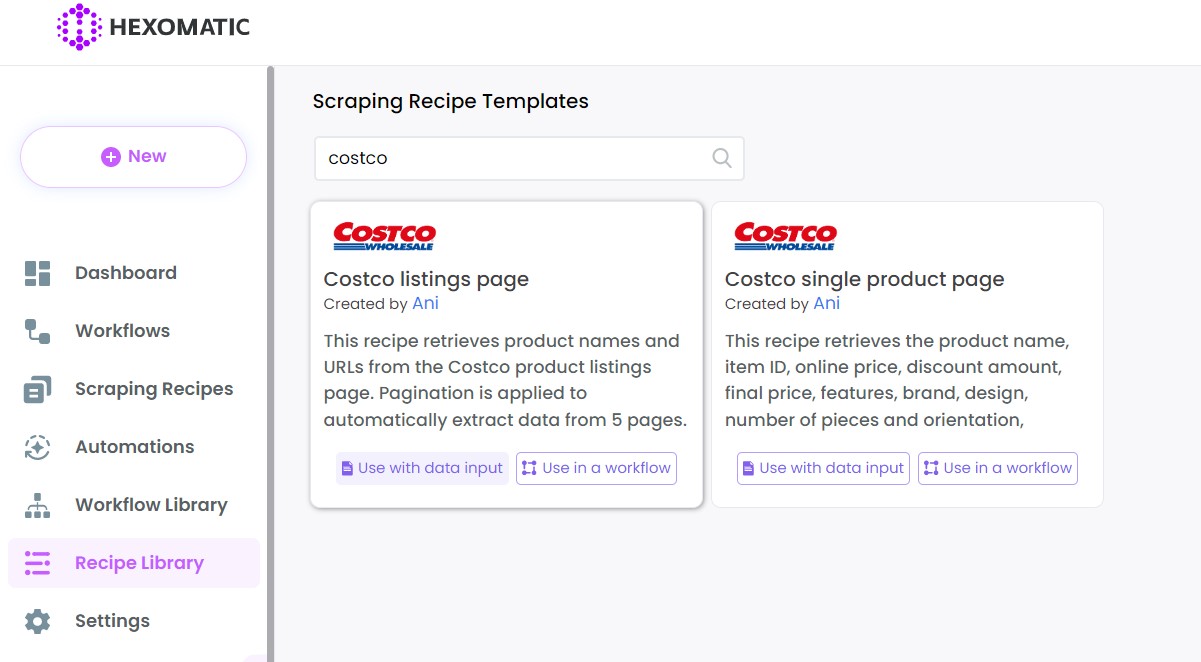The height and width of the screenshot is (662, 1201).
Task: Open Settings via the gear icon
Action: click(37, 620)
